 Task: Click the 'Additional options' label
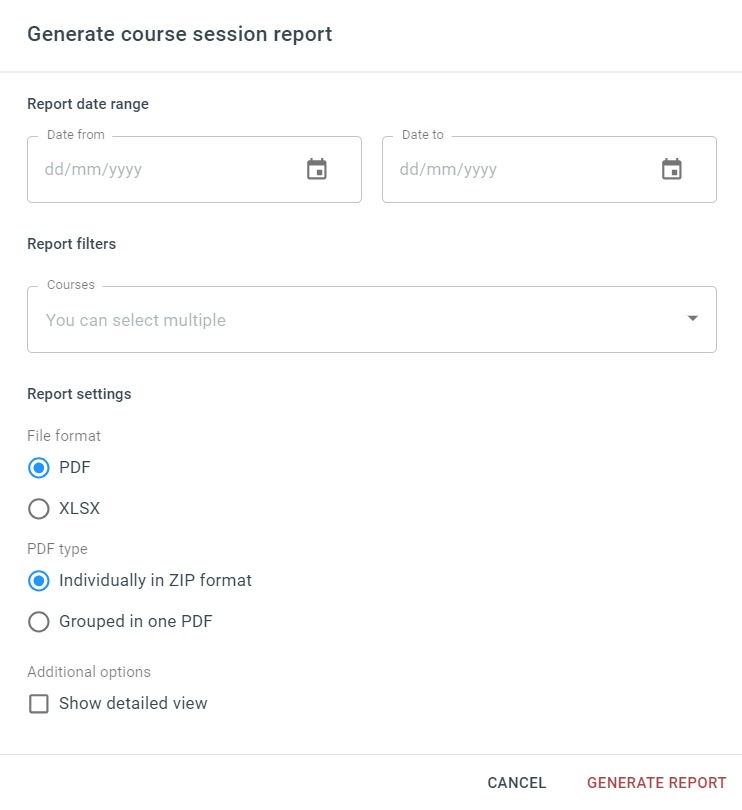tap(89, 672)
